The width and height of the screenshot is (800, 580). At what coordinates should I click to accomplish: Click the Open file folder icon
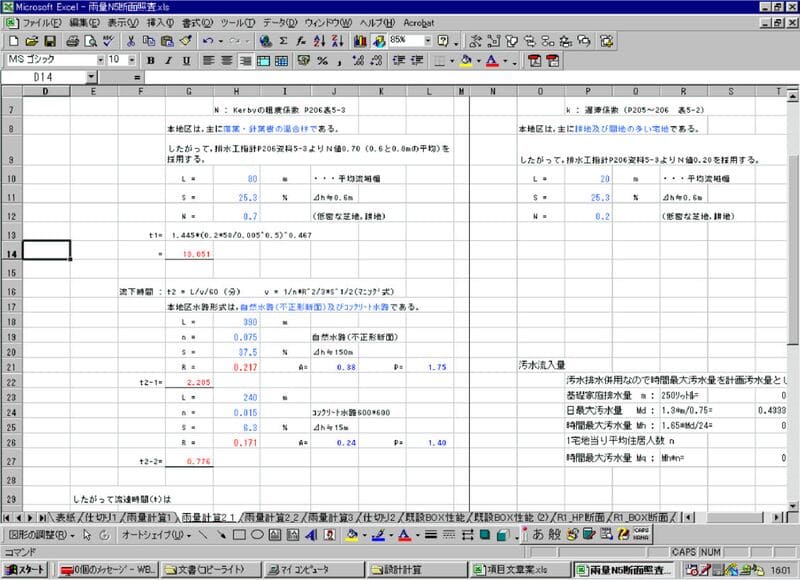[32, 41]
